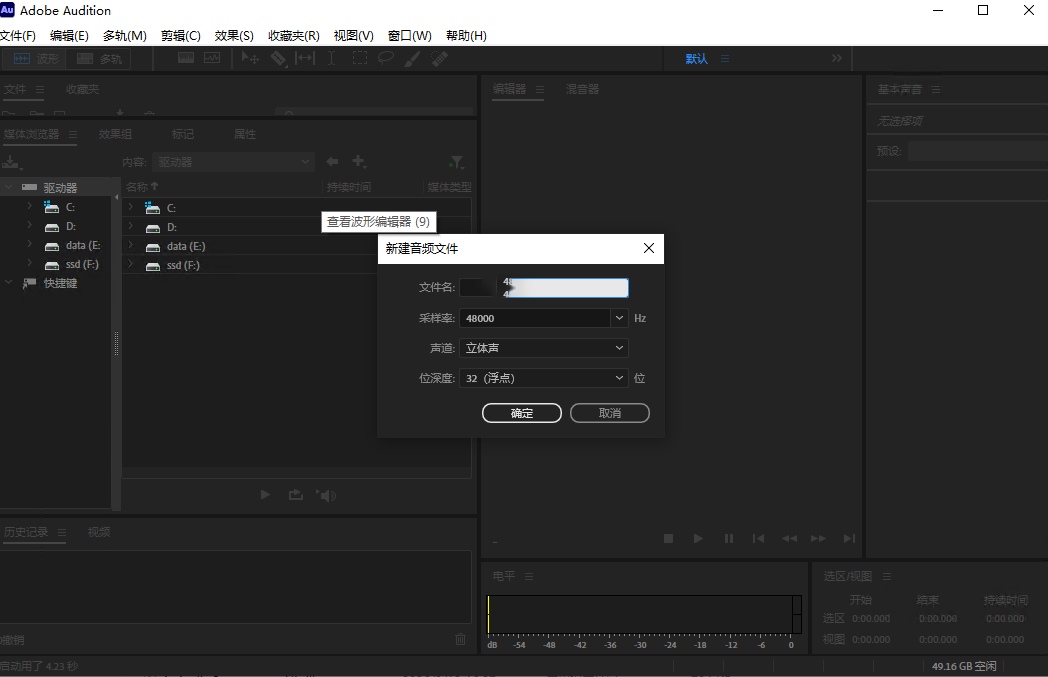Switch to the 视频 tab
The height and width of the screenshot is (677, 1048).
tap(99, 533)
